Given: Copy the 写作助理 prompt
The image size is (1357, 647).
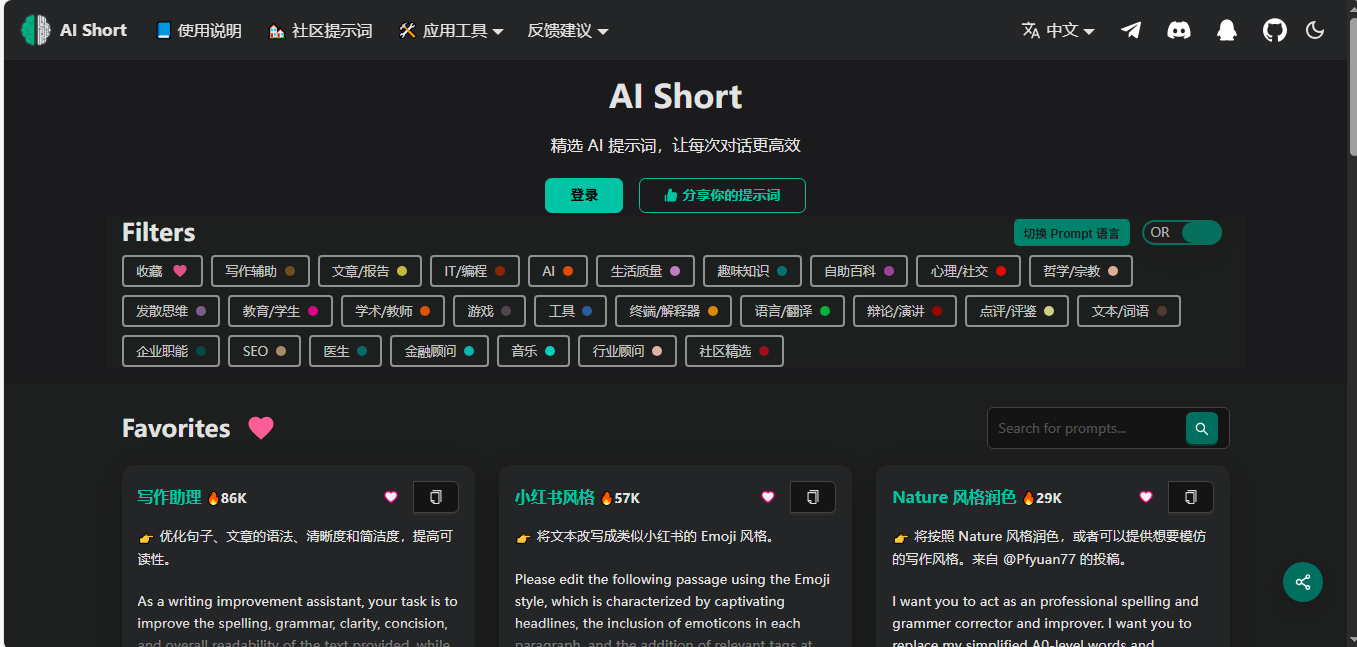Looking at the screenshot, I should tap(435, 497).
